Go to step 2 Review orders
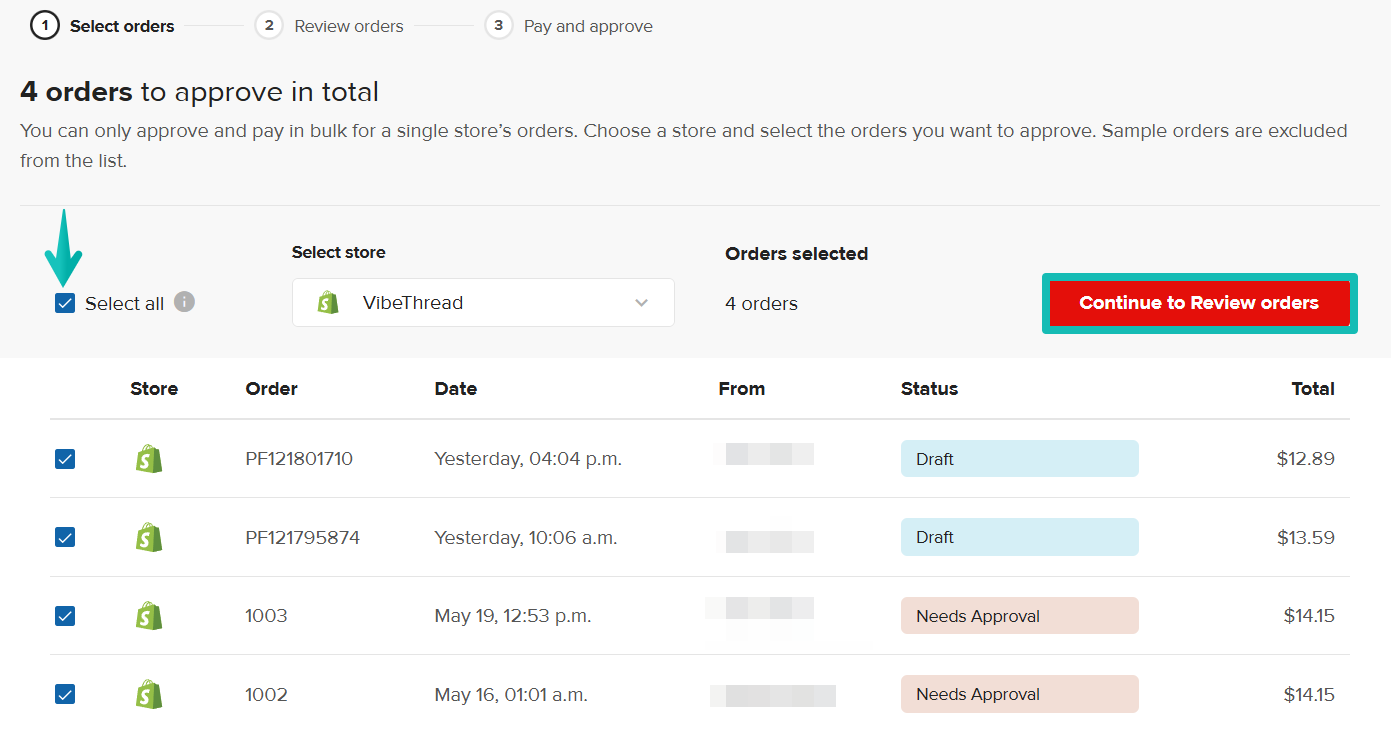Viewport: 1391px width, 729px height. (x=330, y=26)
